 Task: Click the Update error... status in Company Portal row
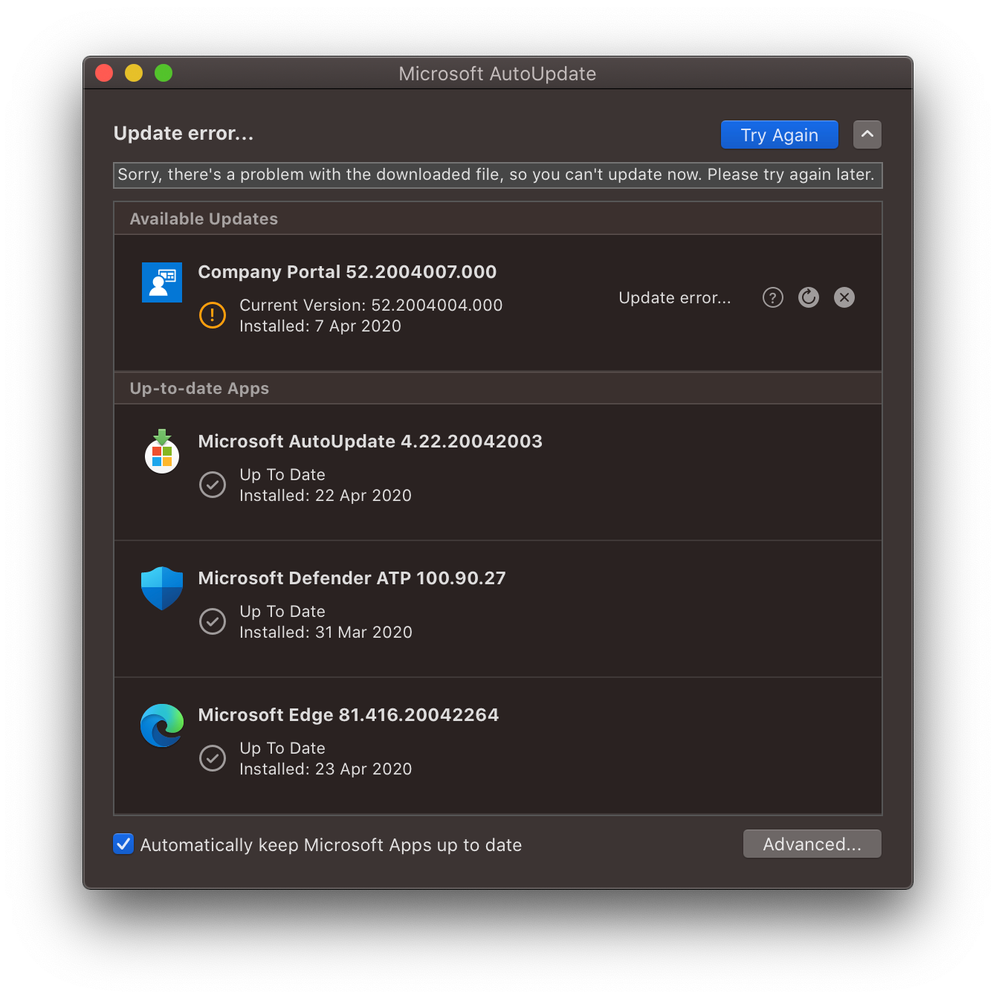(x=674, y=298)
